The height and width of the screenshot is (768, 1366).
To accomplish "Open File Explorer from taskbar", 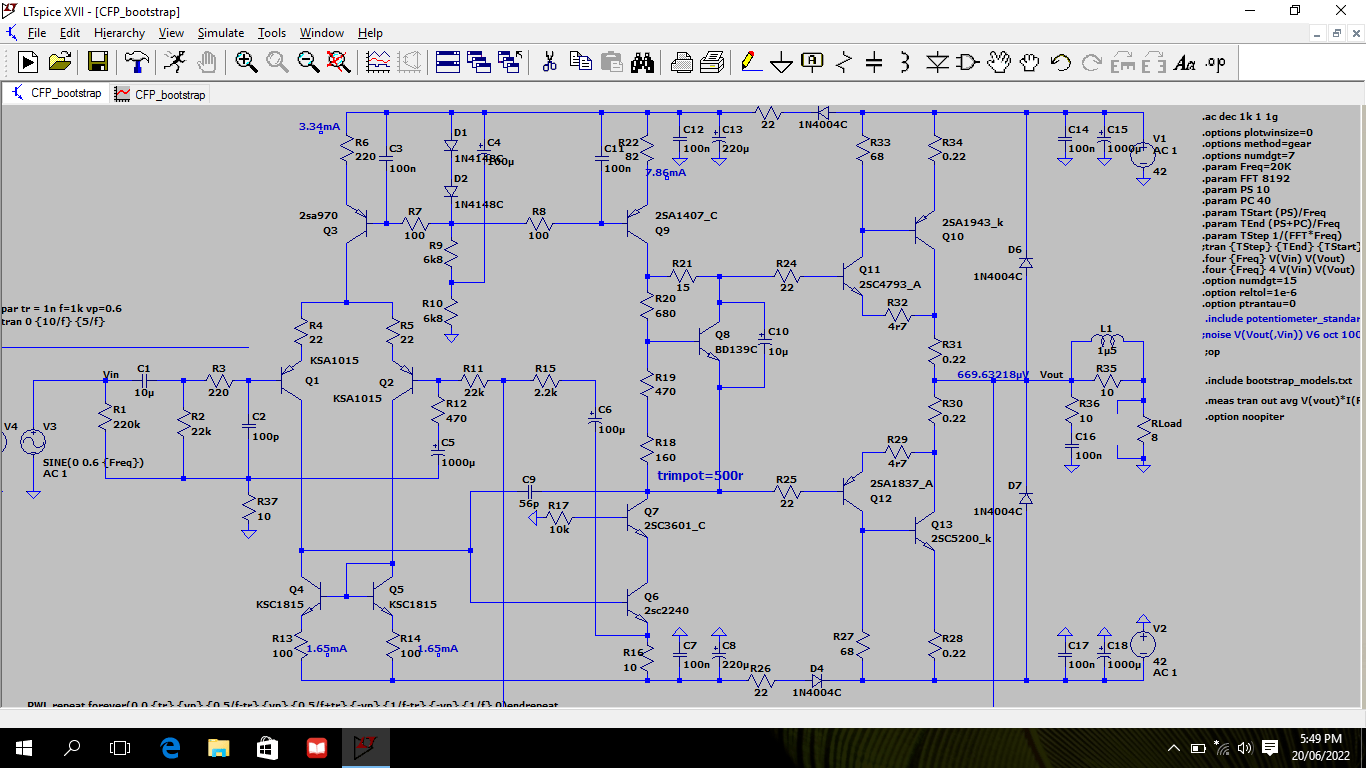I will pos(218,747).
